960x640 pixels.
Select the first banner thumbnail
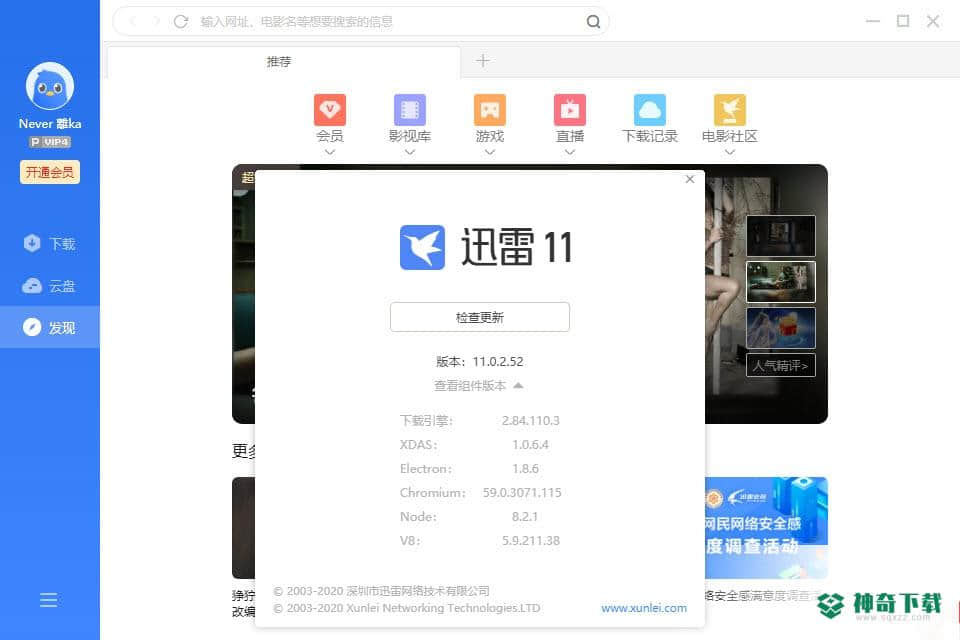[781, 236]
